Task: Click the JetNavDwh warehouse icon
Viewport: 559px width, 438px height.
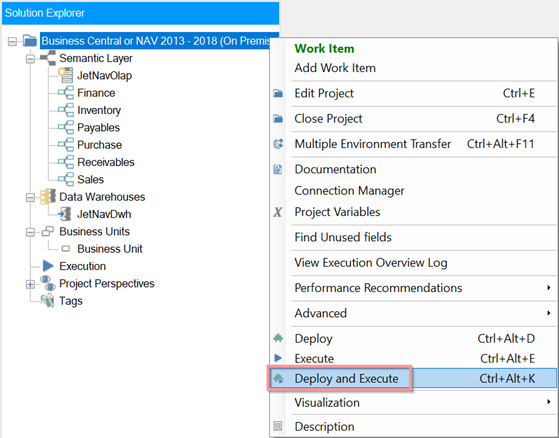Action: 65,214
